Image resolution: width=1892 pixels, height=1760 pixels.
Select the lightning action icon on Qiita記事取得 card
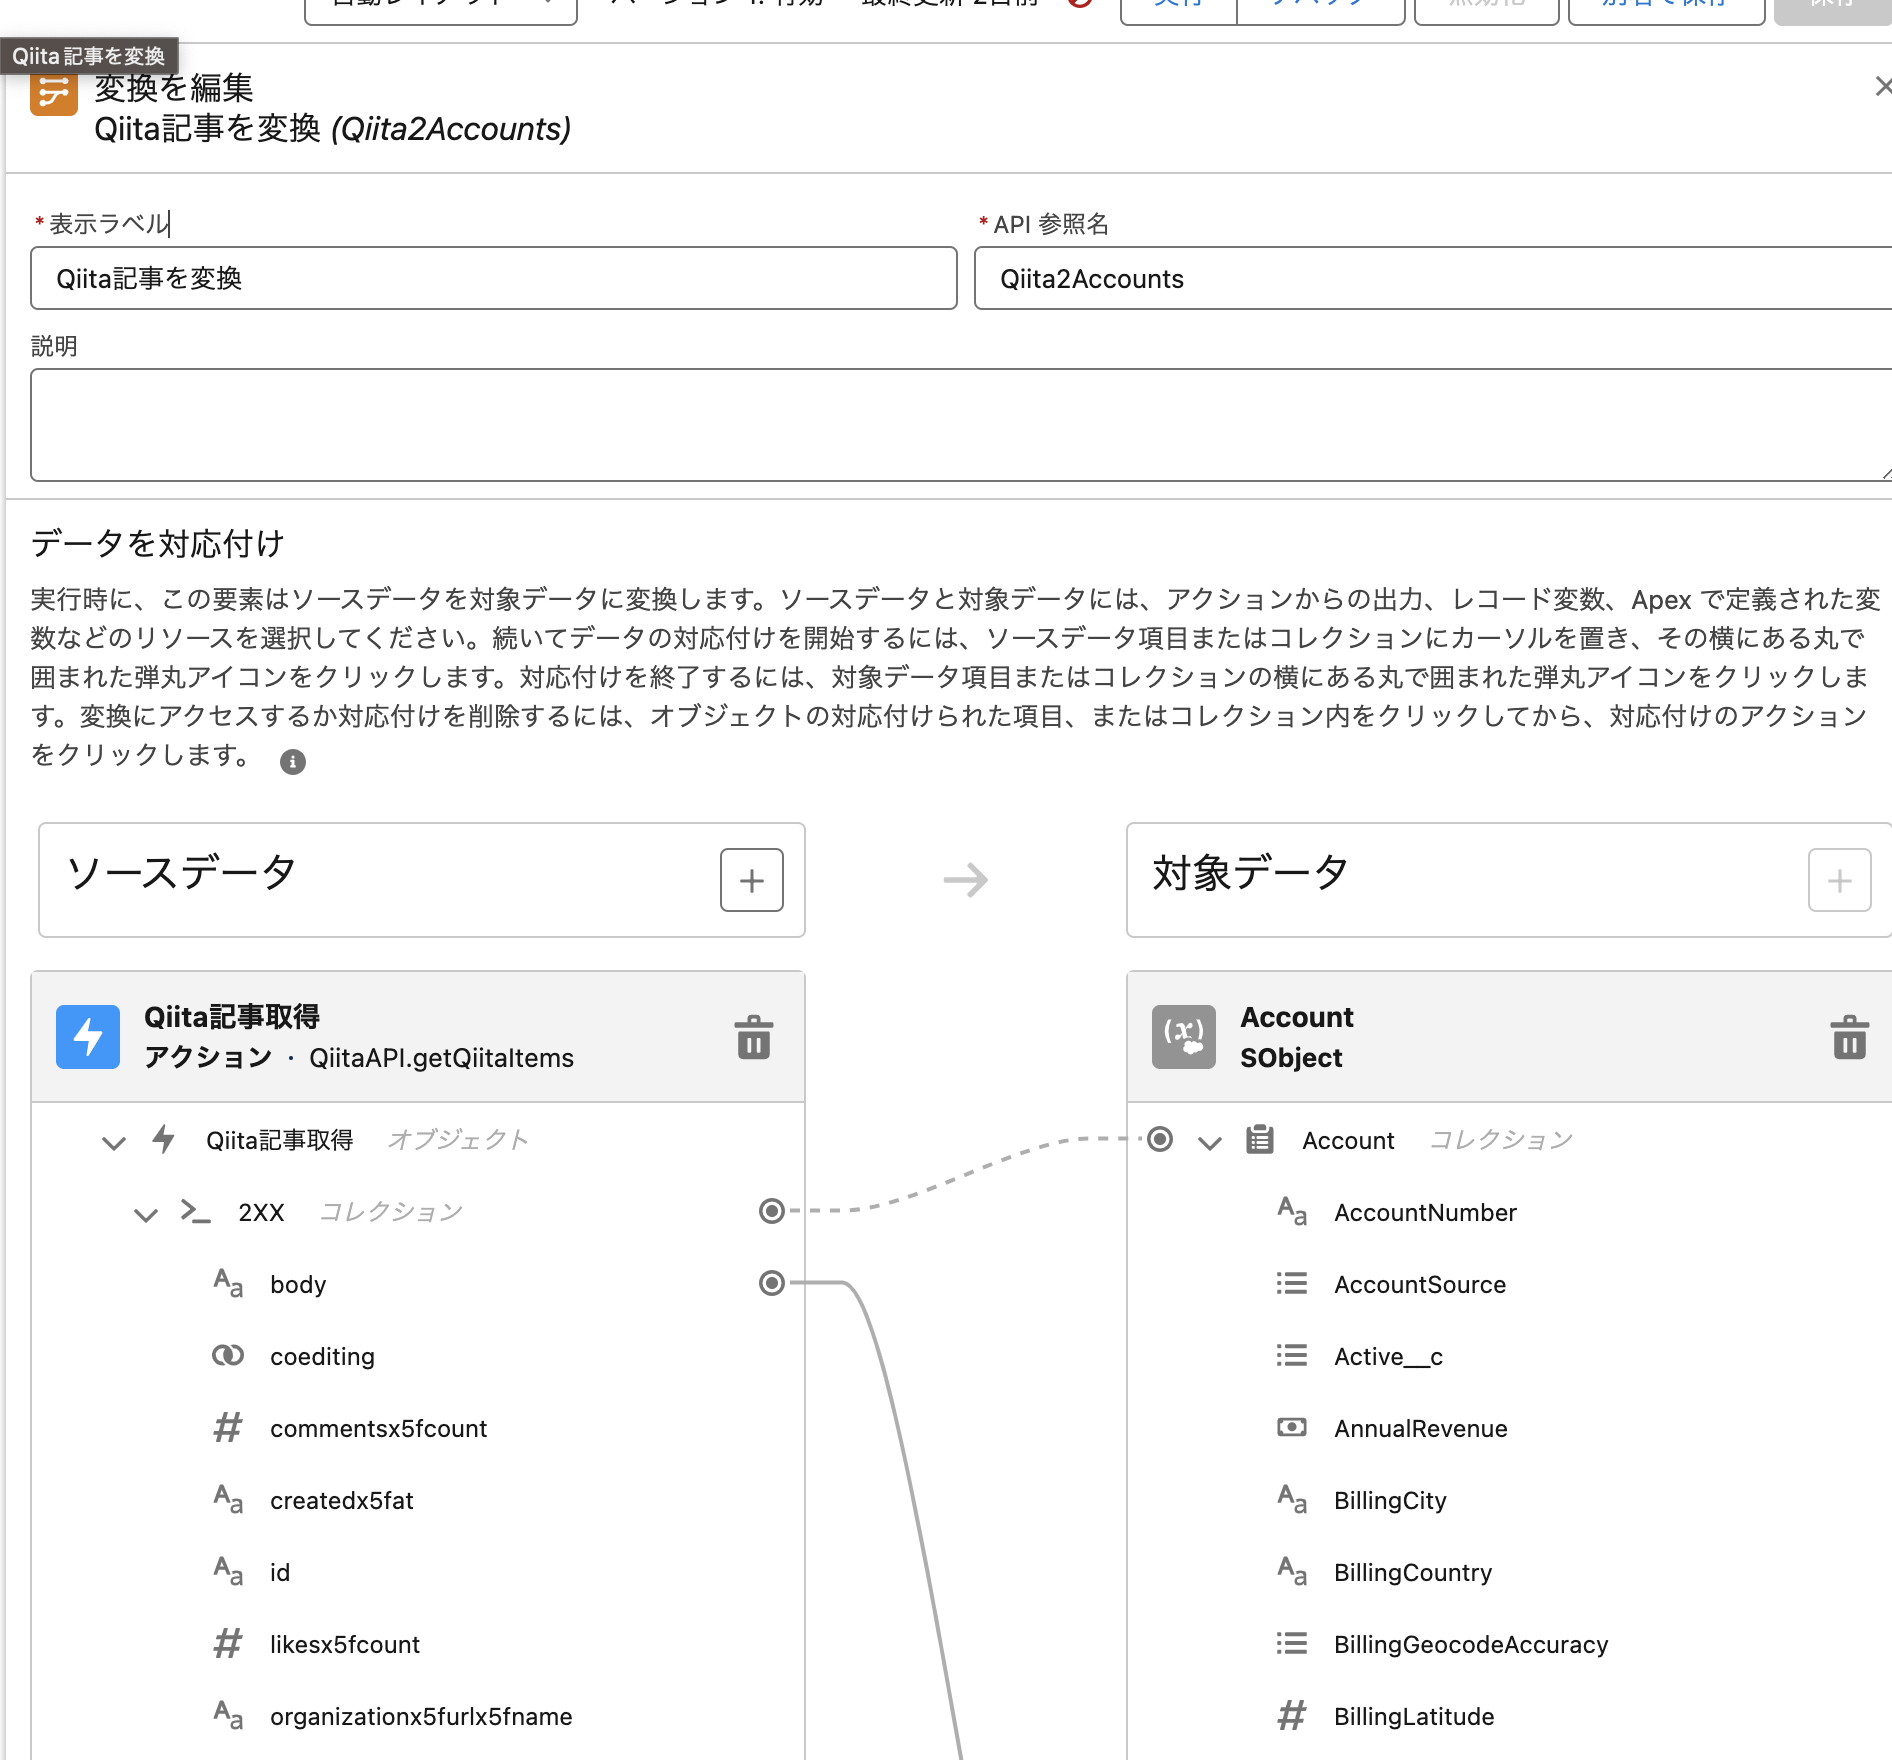(x=88, y=1037)
